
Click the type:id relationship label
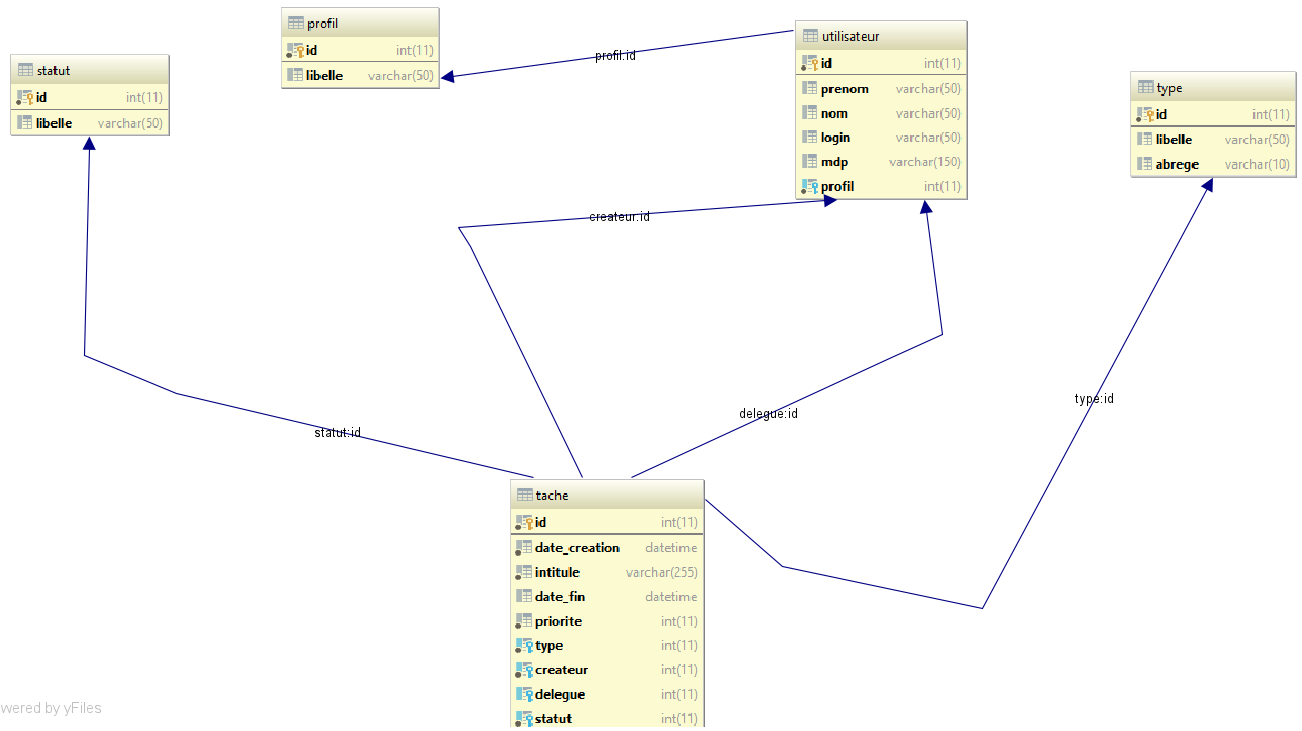click(x=1093, y=399)
